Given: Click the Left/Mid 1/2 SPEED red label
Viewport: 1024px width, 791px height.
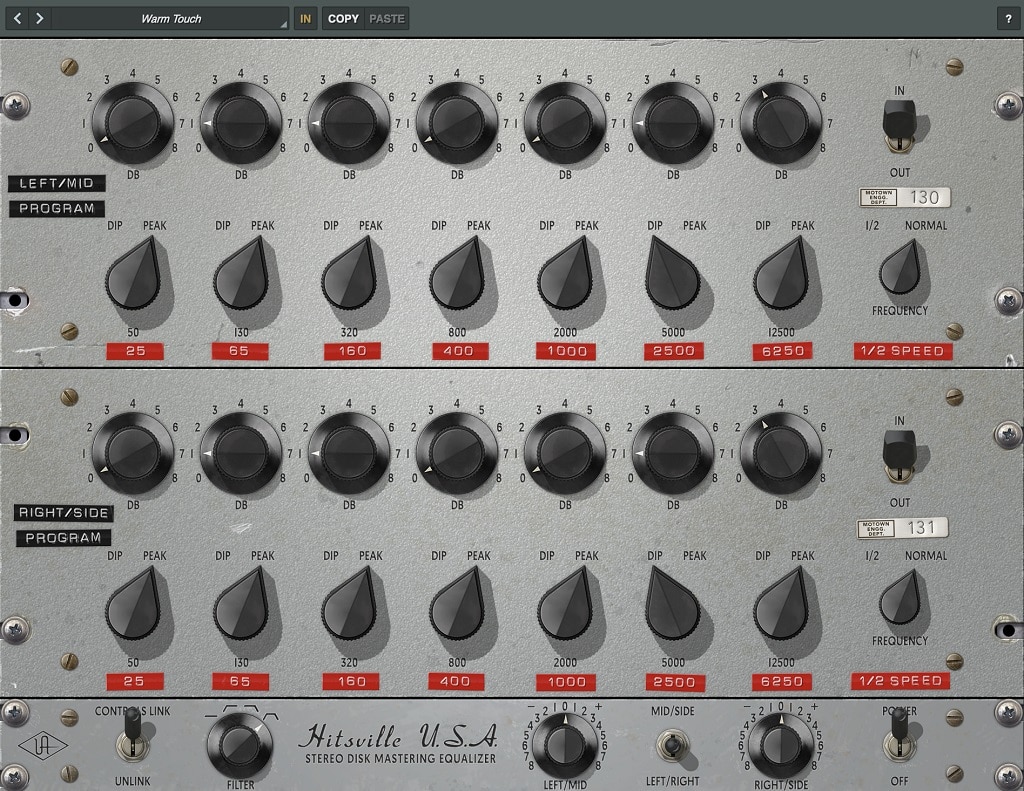Looking at the screenshot, I should click(x=903, y=351).
